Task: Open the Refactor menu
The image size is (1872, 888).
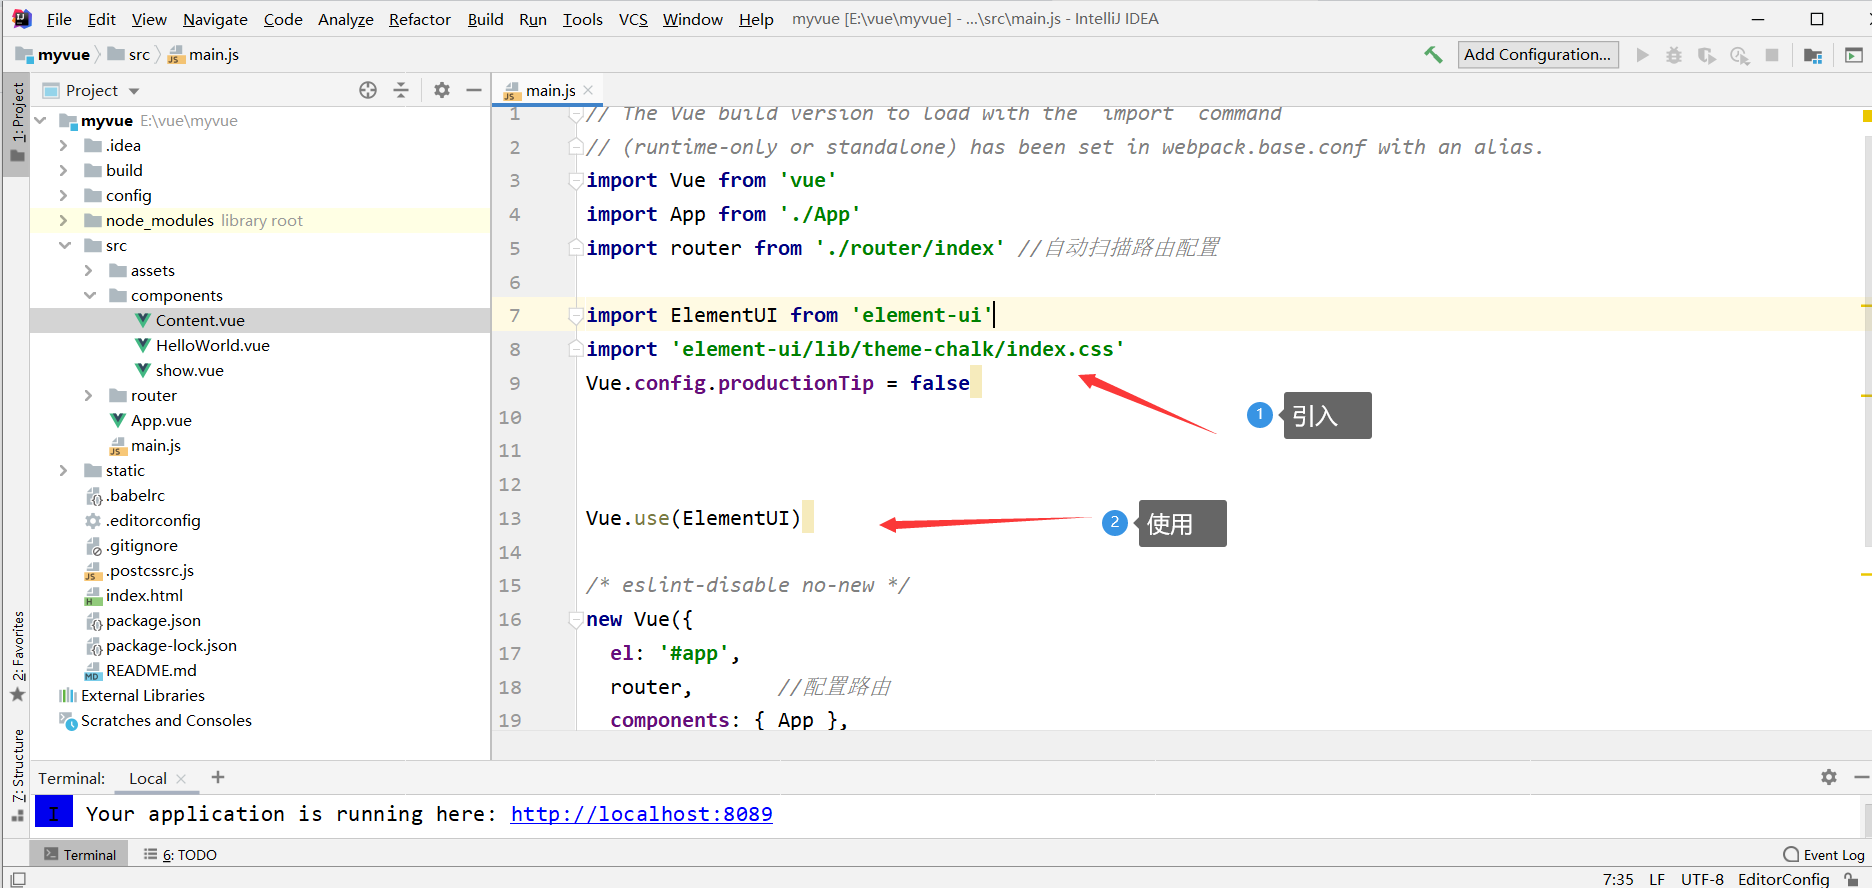Action: tap(419, 19)
